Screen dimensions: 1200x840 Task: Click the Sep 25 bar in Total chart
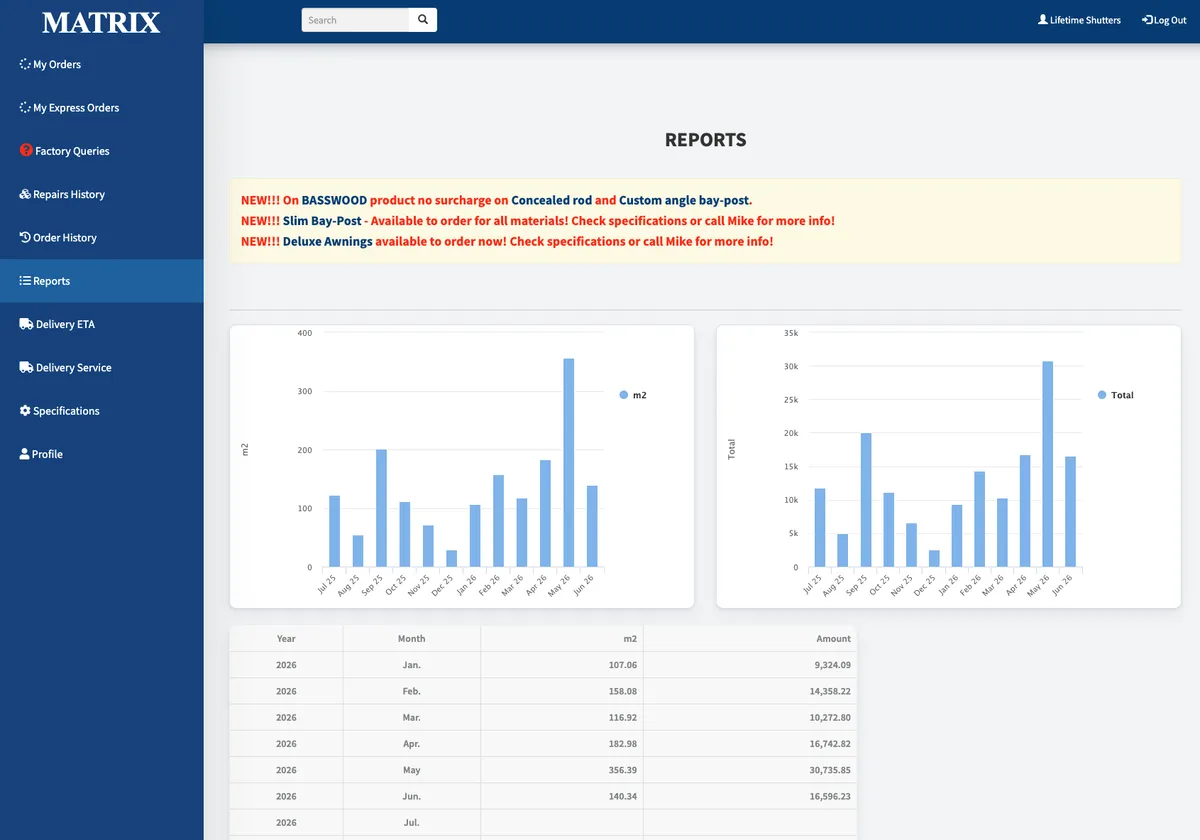866,501
